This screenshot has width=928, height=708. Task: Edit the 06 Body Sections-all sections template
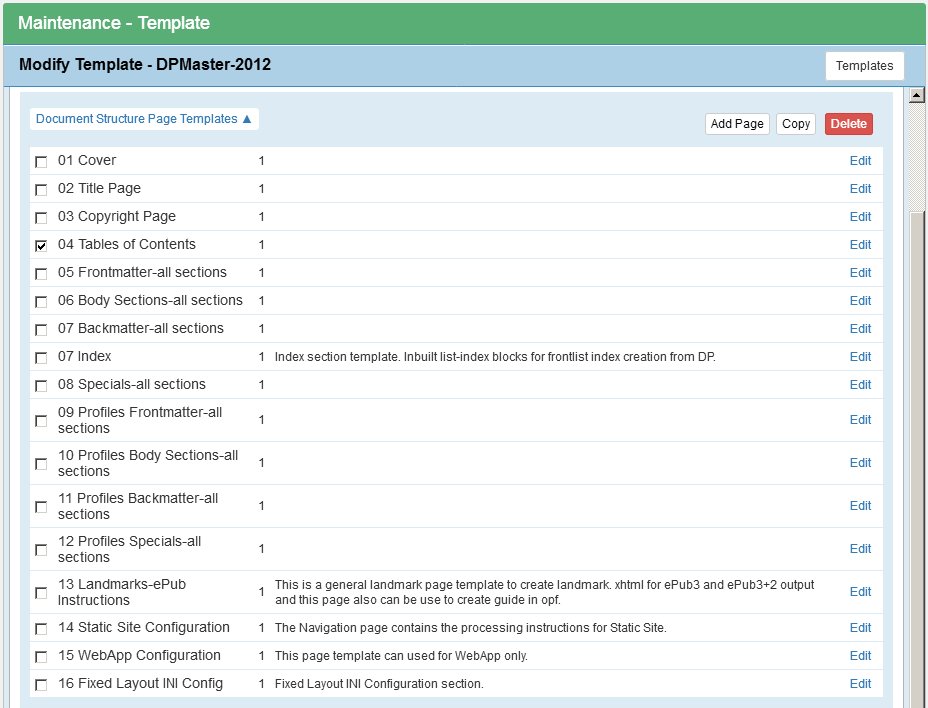point(860,300)
